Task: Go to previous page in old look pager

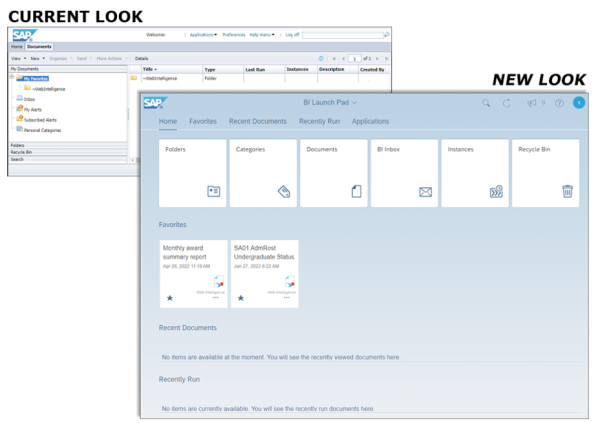Action: pos(343,59)
